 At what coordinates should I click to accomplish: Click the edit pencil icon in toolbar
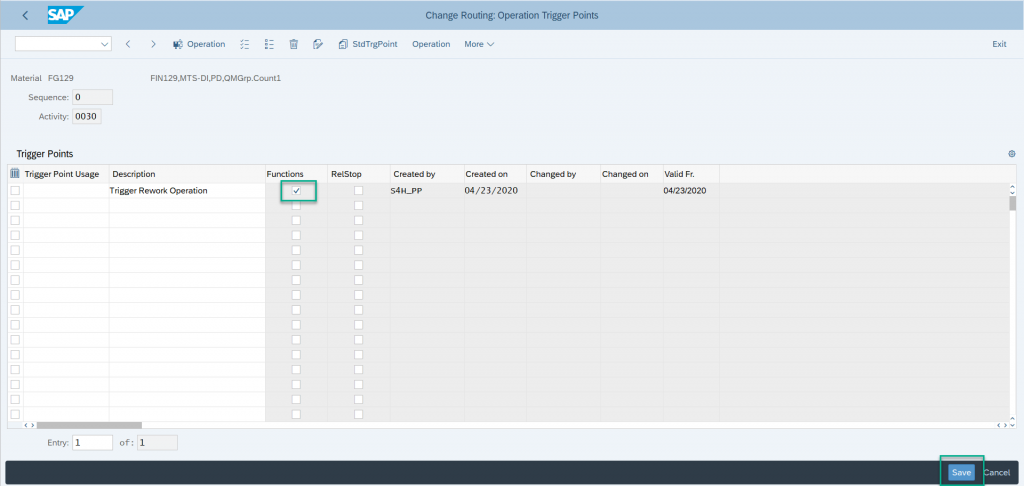coord(318,44)
